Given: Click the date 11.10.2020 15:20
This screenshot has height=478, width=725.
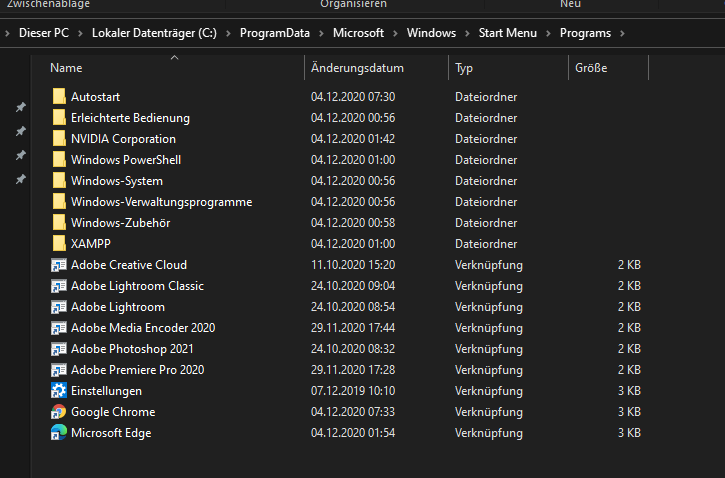Looking at the screenshot, I should [353, 265].
